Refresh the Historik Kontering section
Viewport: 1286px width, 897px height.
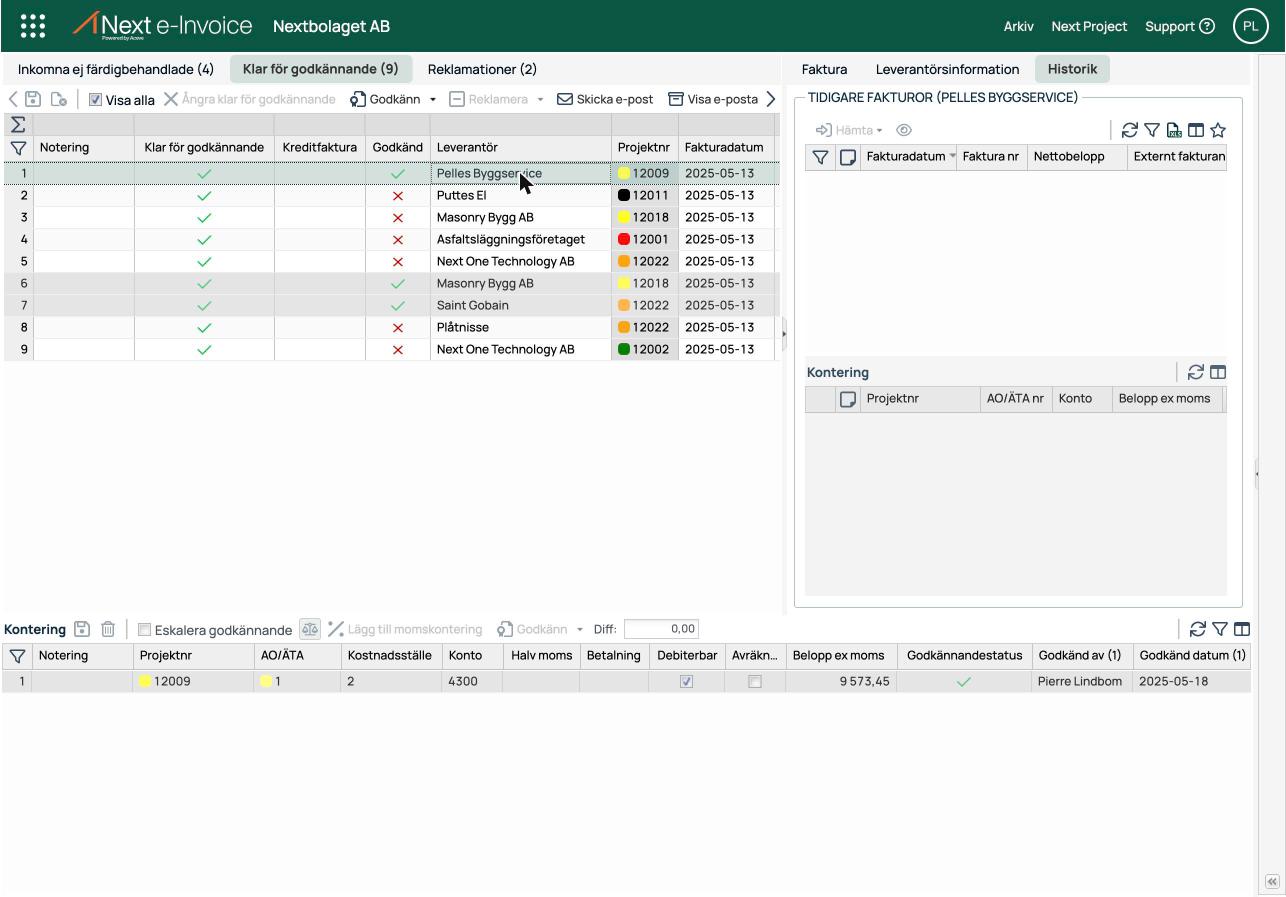pos(1195,372)
